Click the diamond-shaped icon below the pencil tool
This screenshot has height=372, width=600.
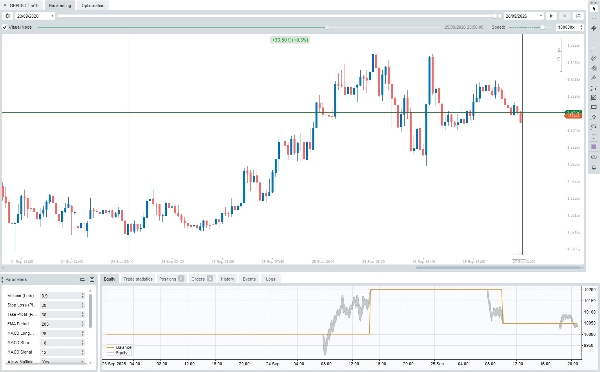(593, 68)
